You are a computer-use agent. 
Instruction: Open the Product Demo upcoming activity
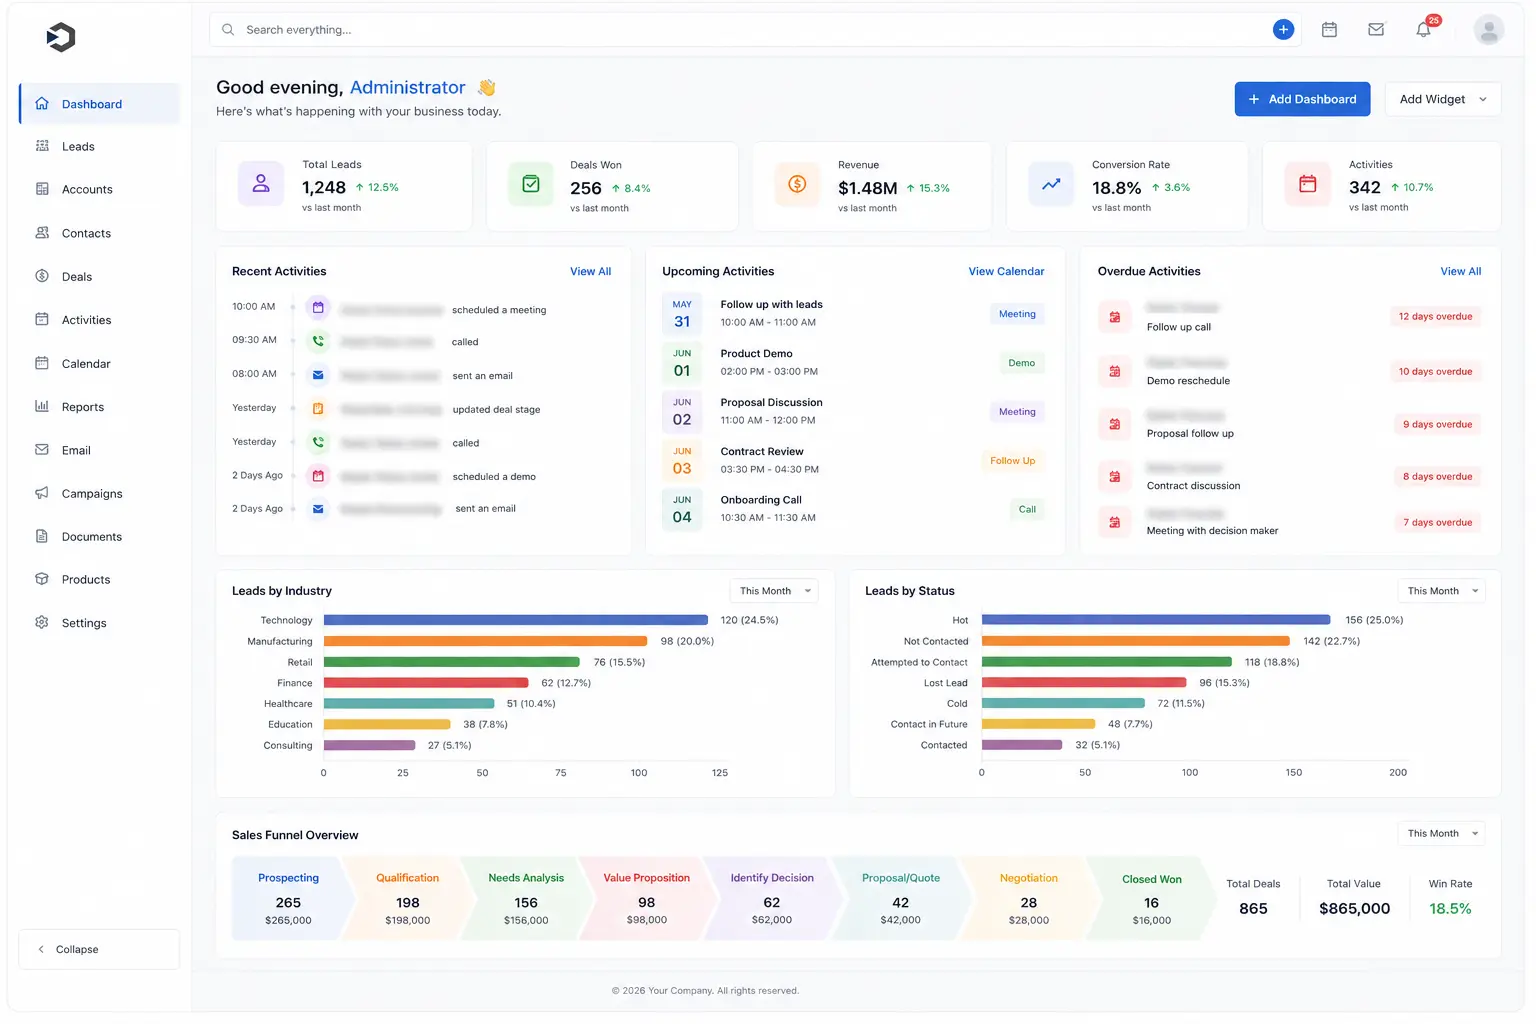coord(853,363)
